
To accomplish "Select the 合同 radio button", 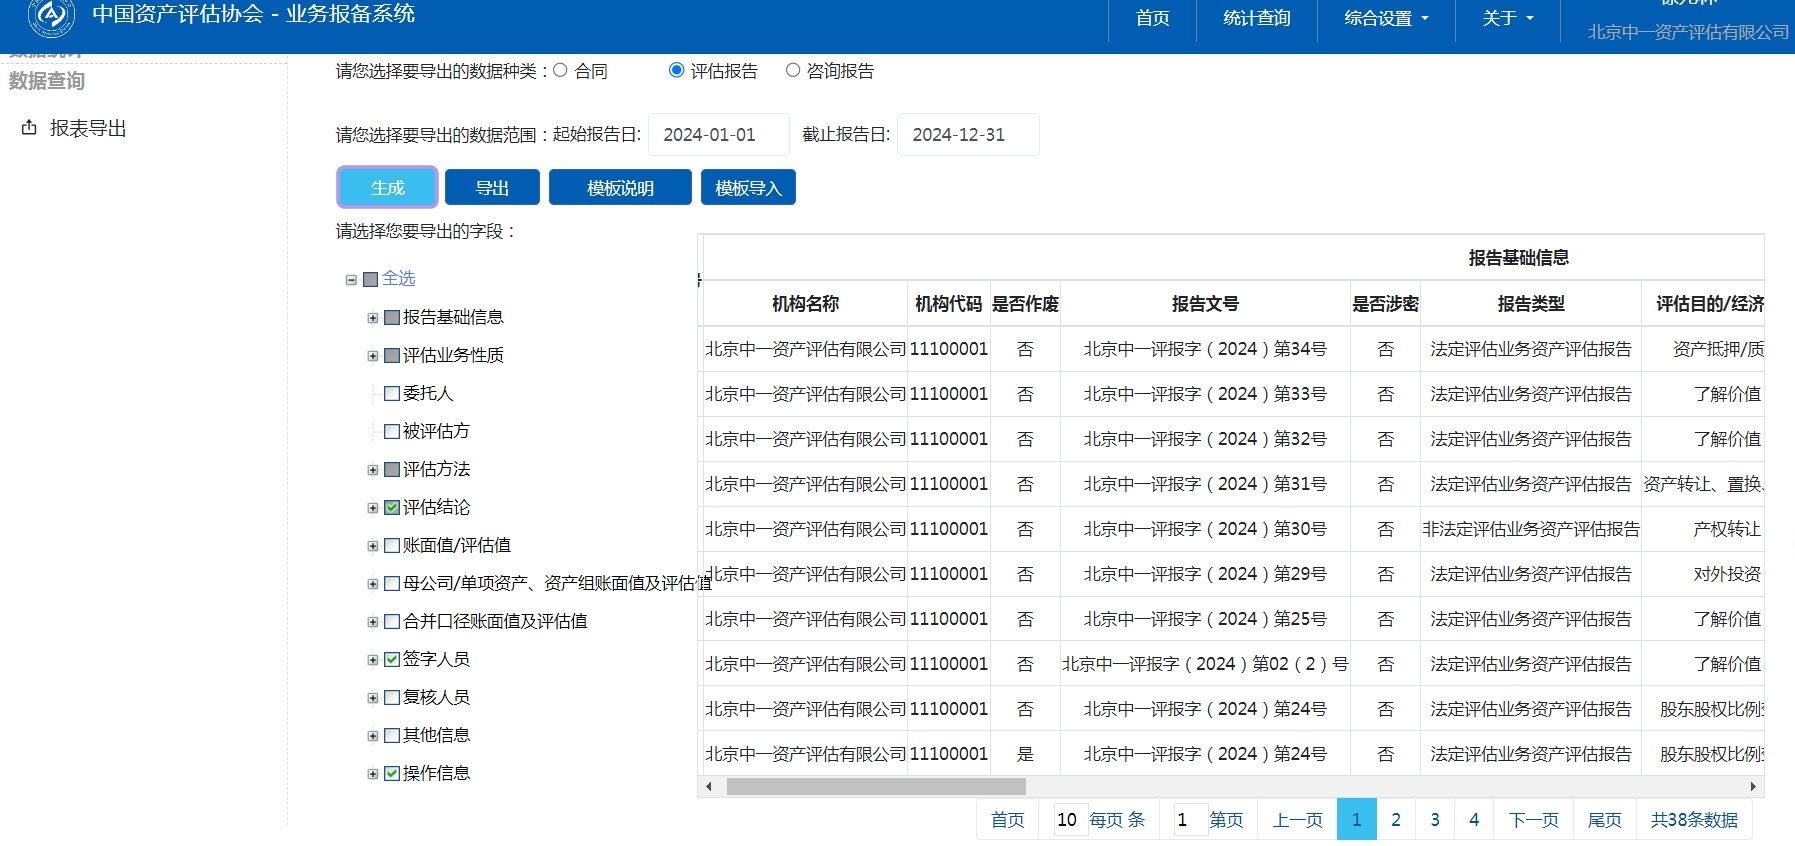I will coord(561,71).
